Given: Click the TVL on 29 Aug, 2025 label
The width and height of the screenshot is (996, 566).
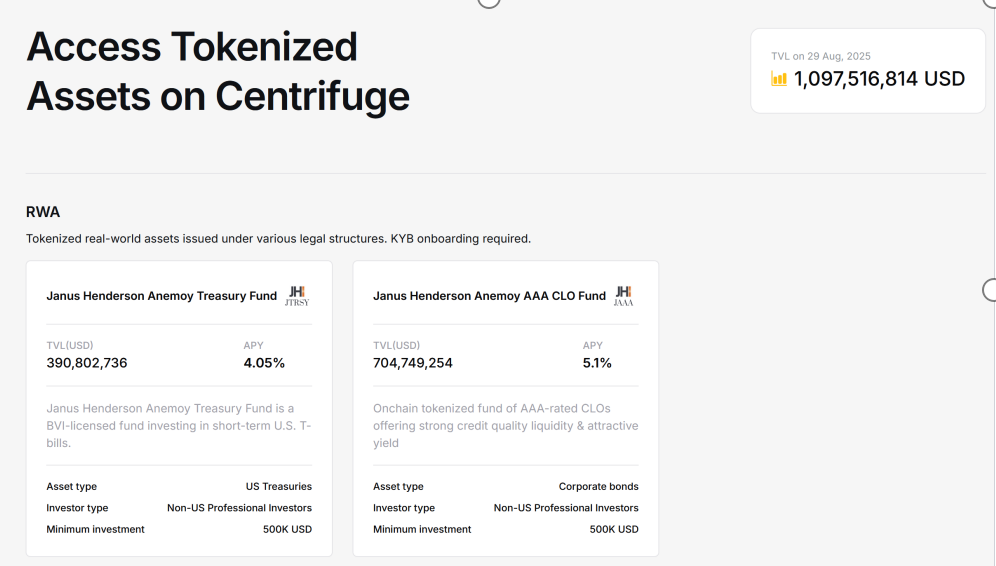Looking at the screenshot, I should click(820, 56).
